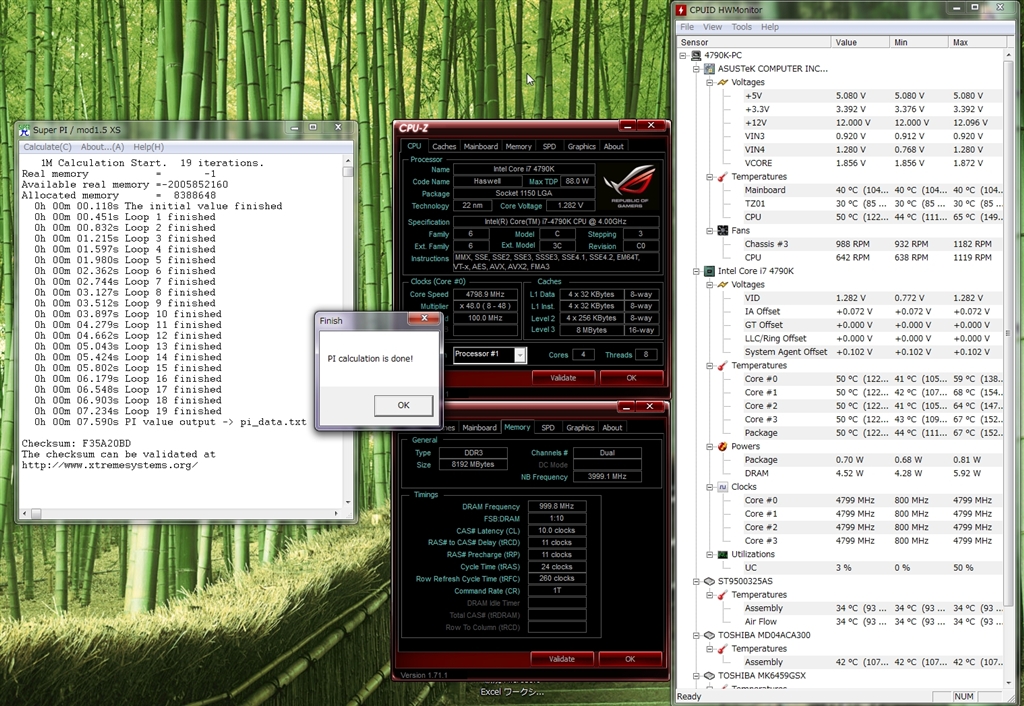Click the 4790K-PC computer icon in tree
Image resolution: width=1024 pixels, height=706 pixels.
[696, 56]
